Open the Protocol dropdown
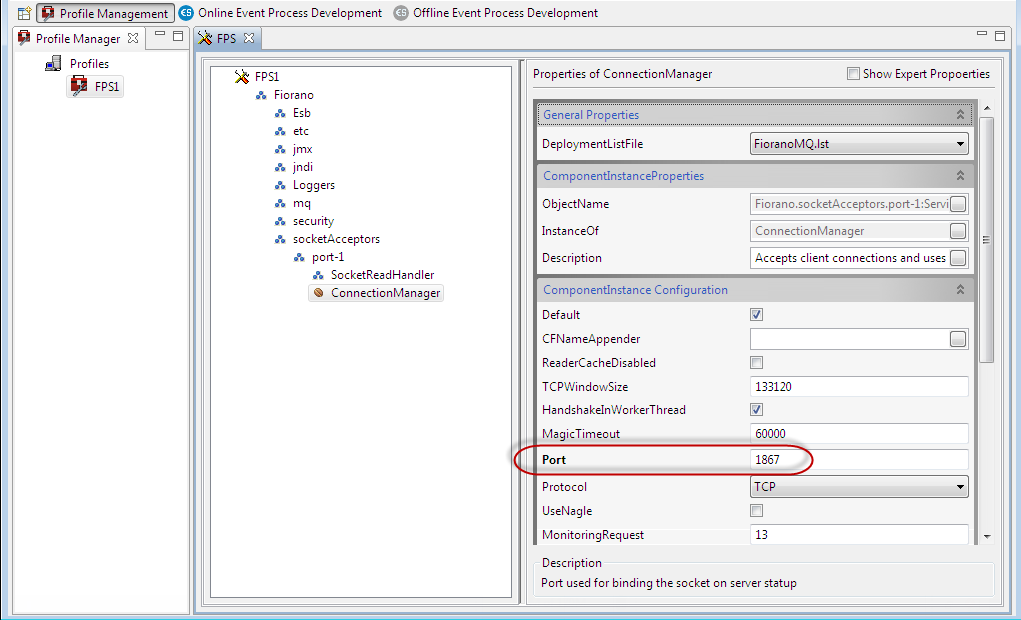This screenshot has height=620, width=1021. point(960,487)
